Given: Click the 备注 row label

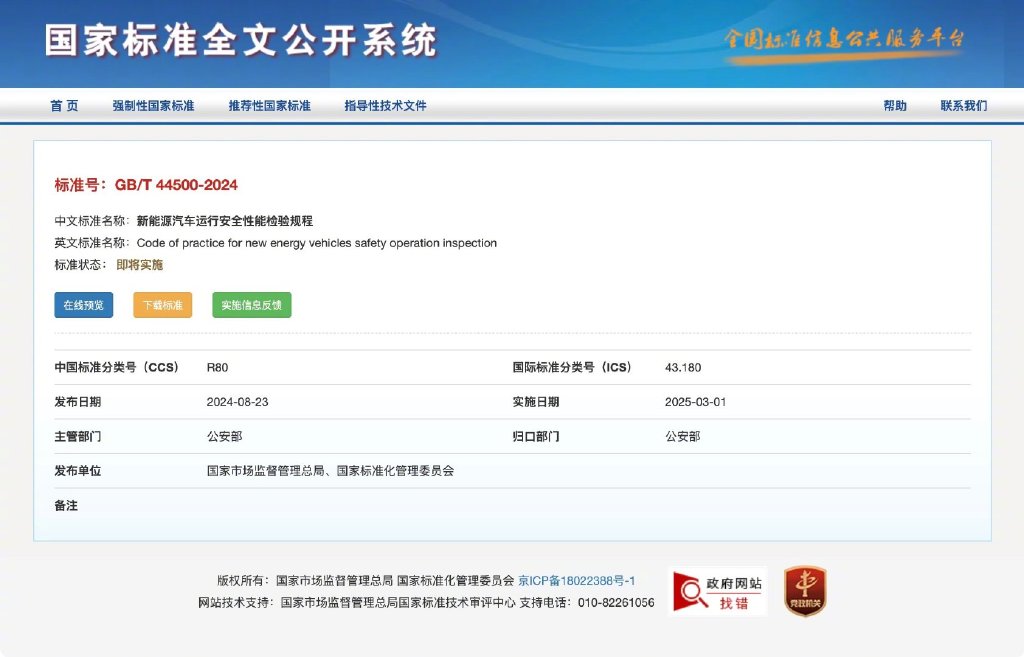Looking at the screenshot, I should click(x=66, y=505).
